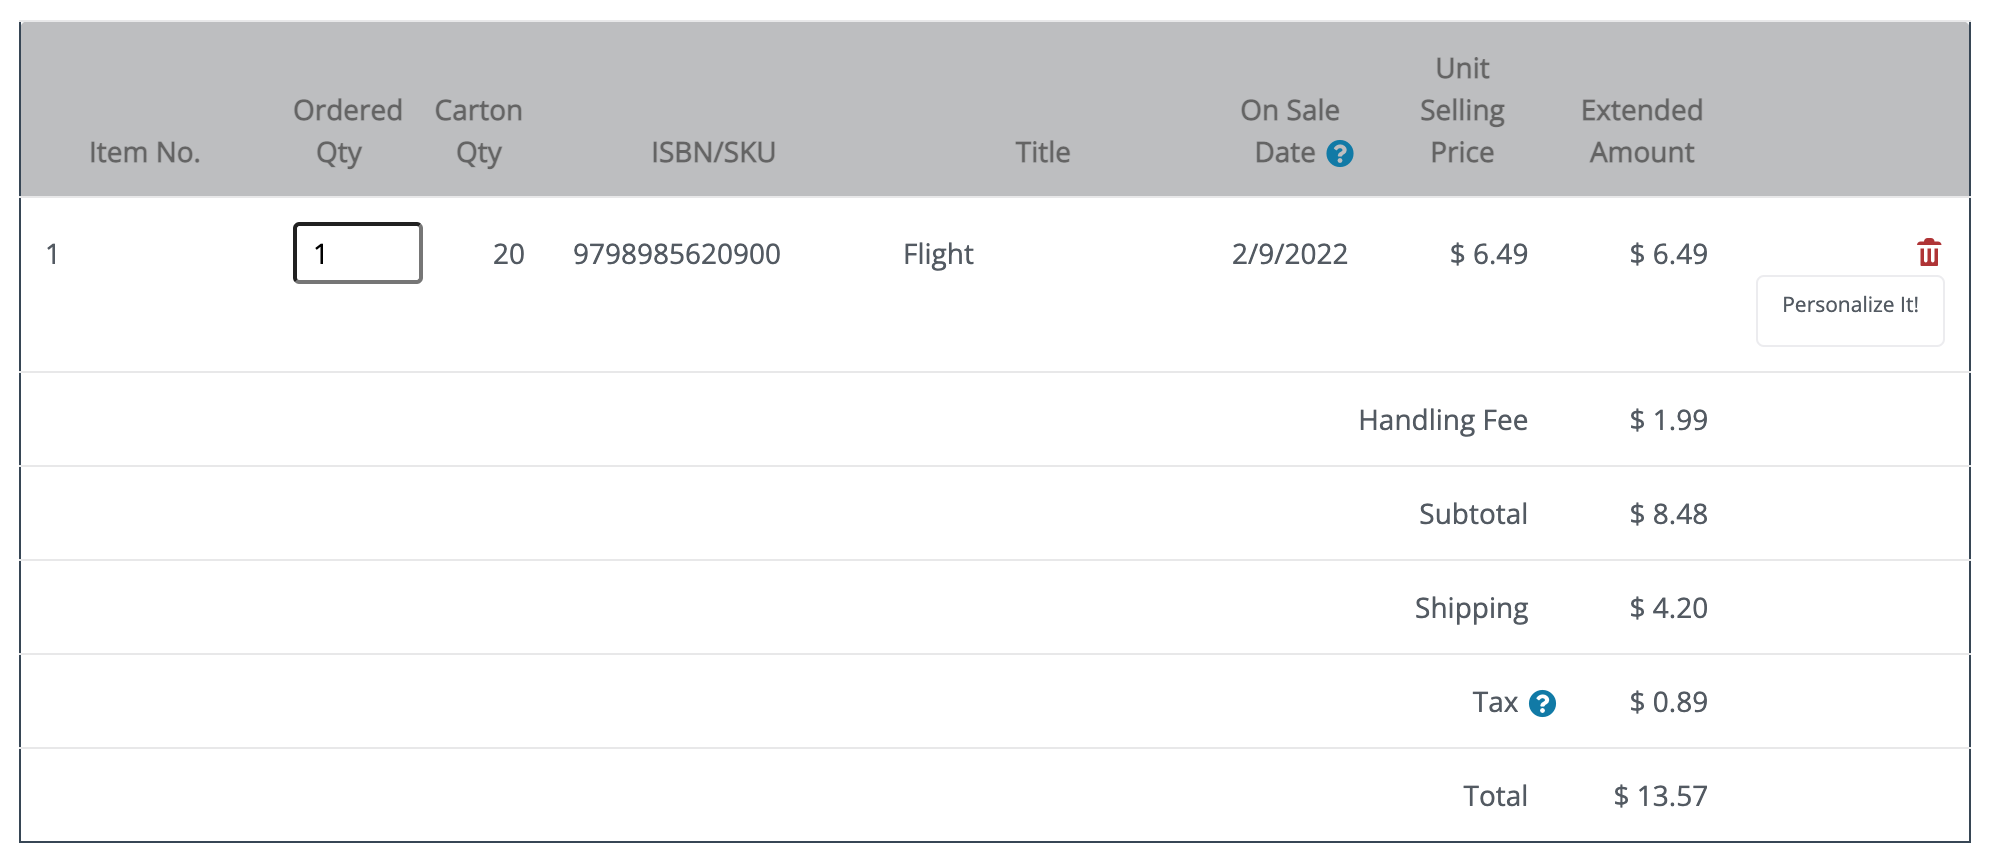The image size is (1990, 859).
Task: Click the Item No. column header
Action: (145, 152)
